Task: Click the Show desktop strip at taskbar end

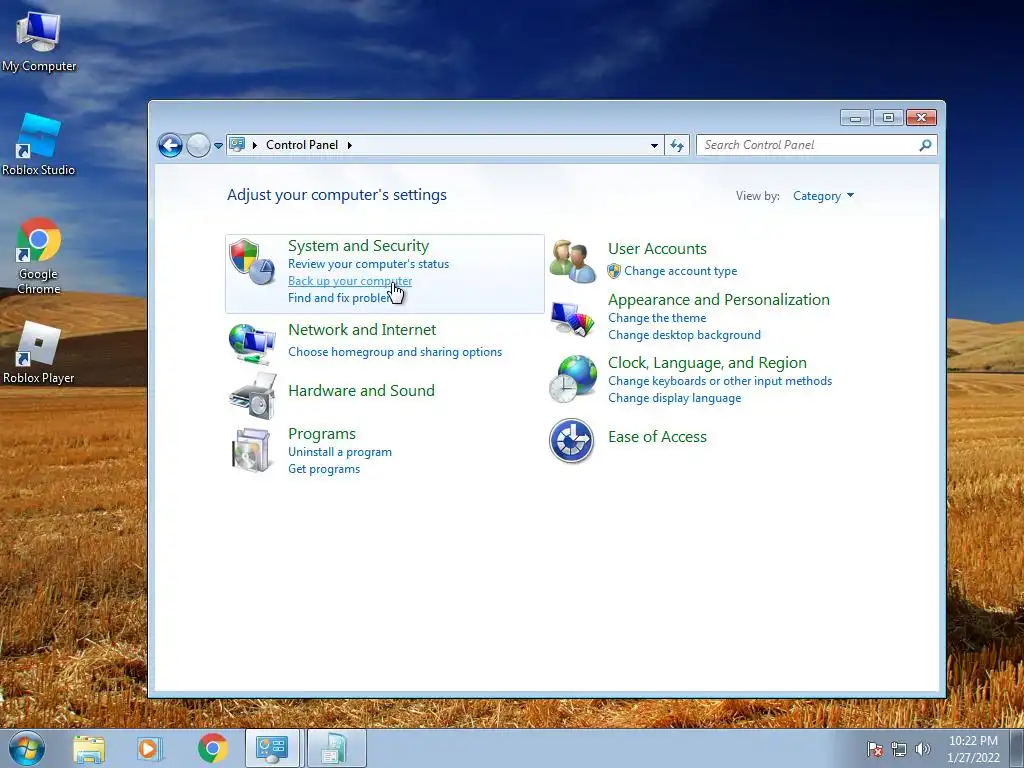Action: pos(1017,748)
